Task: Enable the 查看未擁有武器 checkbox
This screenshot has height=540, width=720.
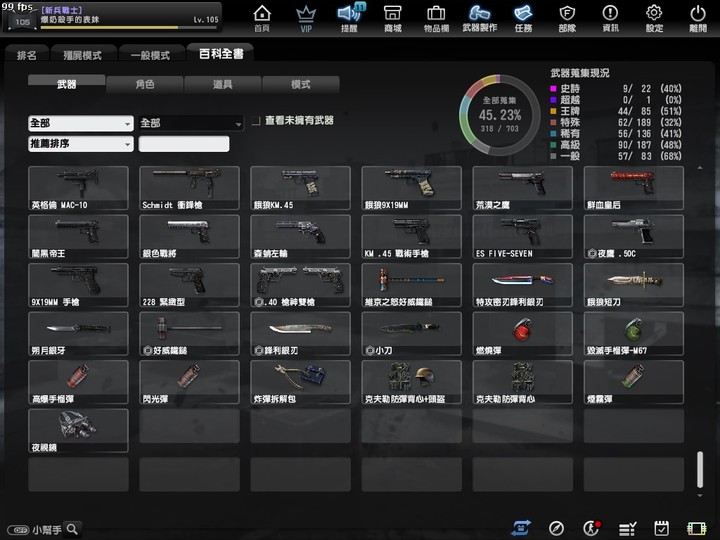Action: click(x=256, y=121)
